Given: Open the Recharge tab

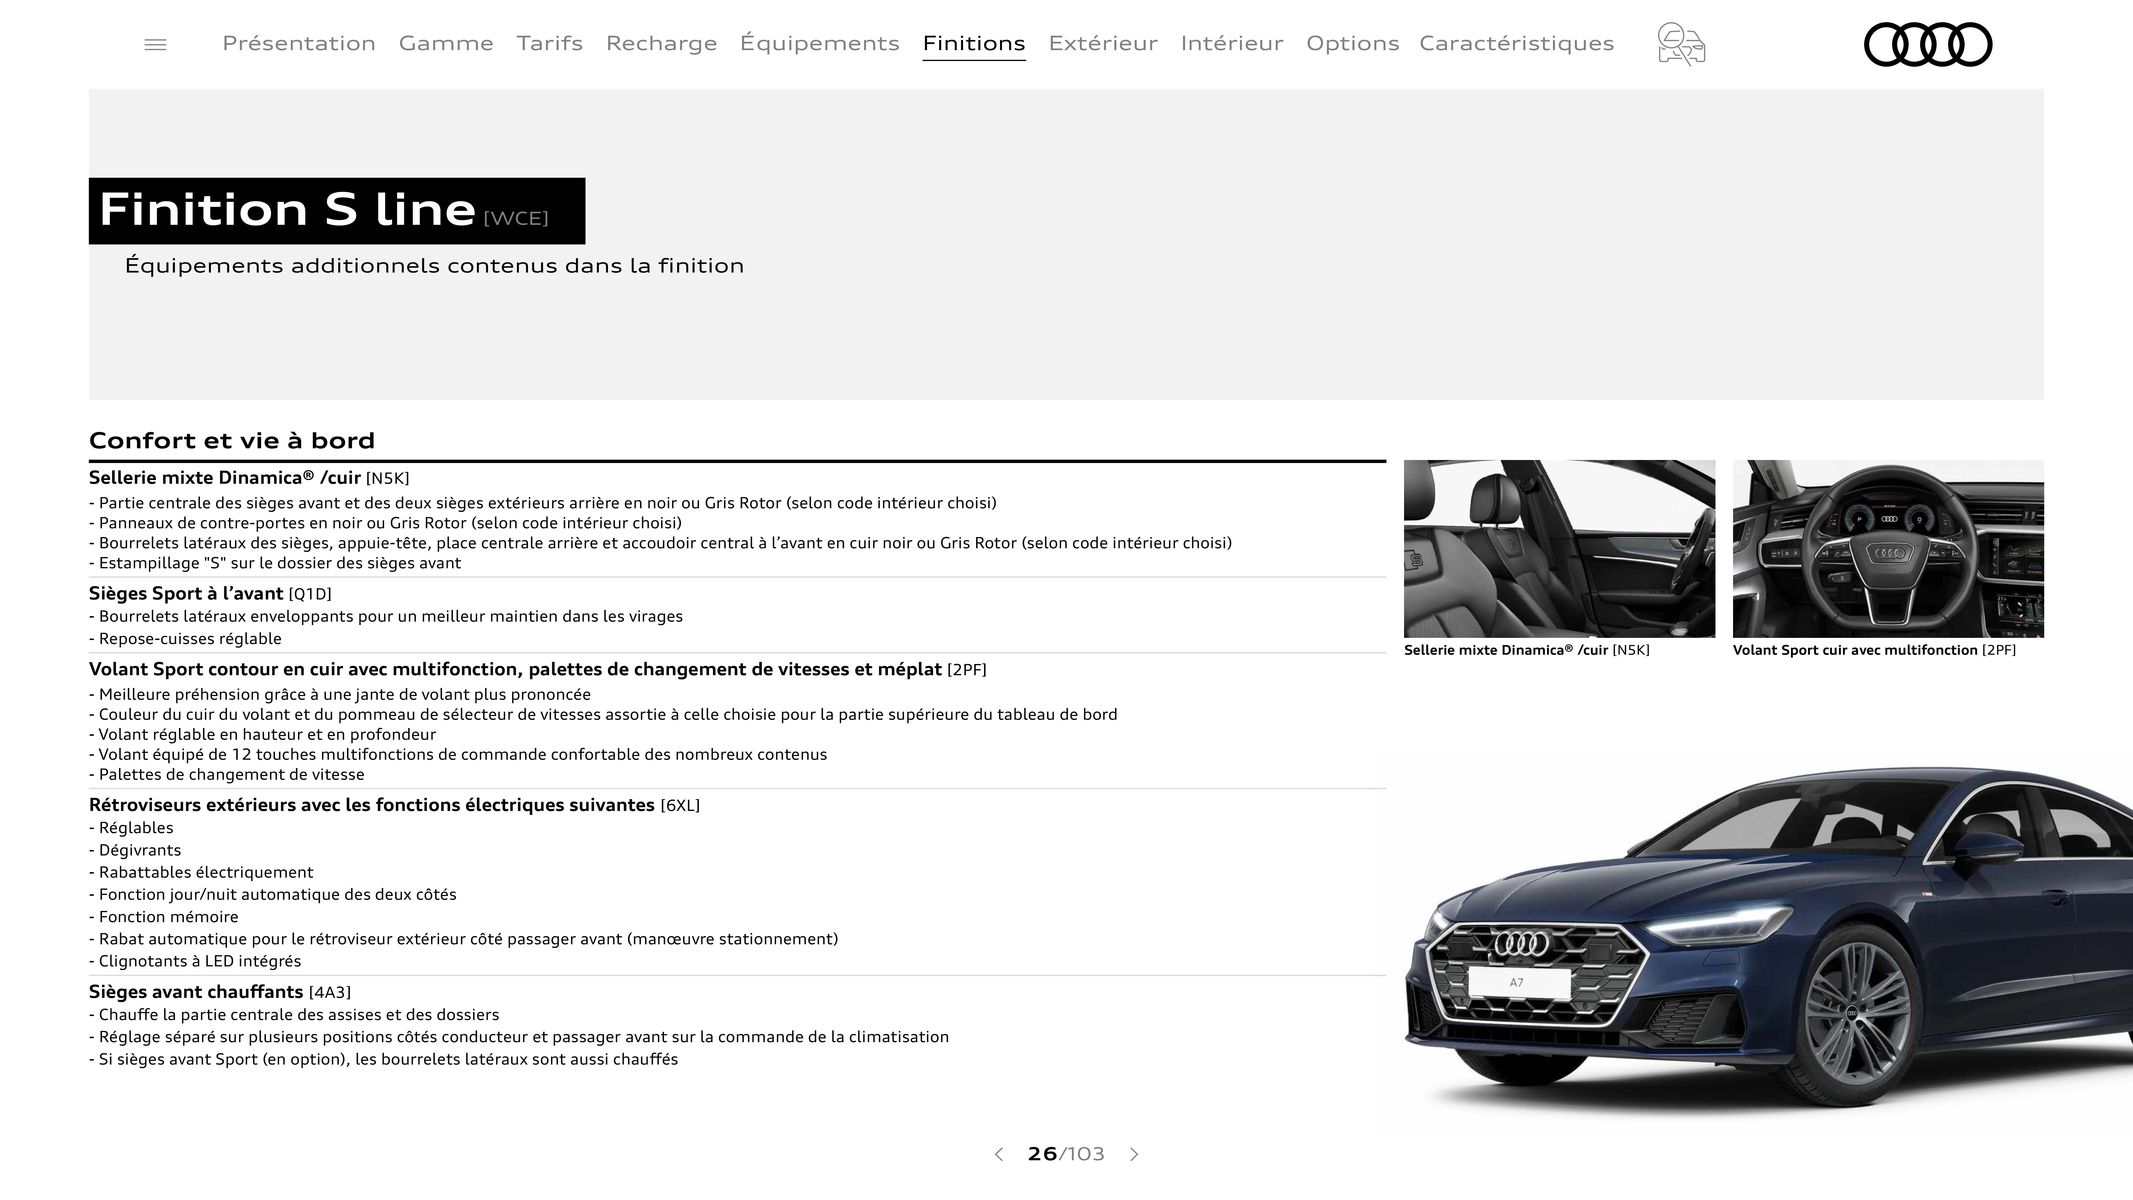Looking at the screenshot, I should [661, 43].
